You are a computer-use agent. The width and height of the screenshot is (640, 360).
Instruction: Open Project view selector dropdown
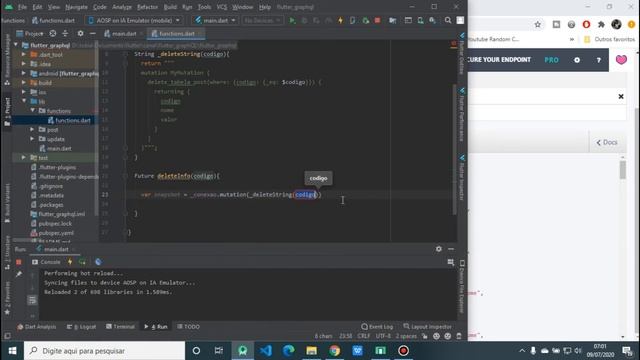[x=30, y=33]
